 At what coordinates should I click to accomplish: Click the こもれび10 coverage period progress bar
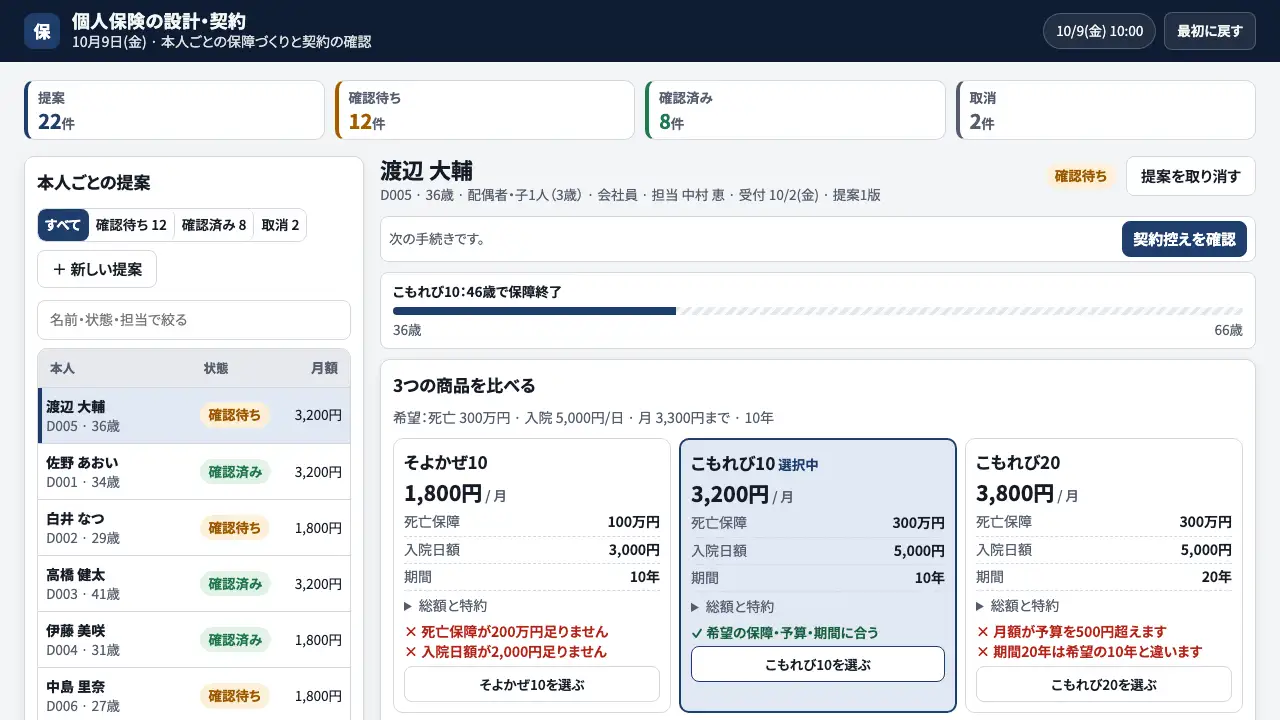[x=818, y=311]
